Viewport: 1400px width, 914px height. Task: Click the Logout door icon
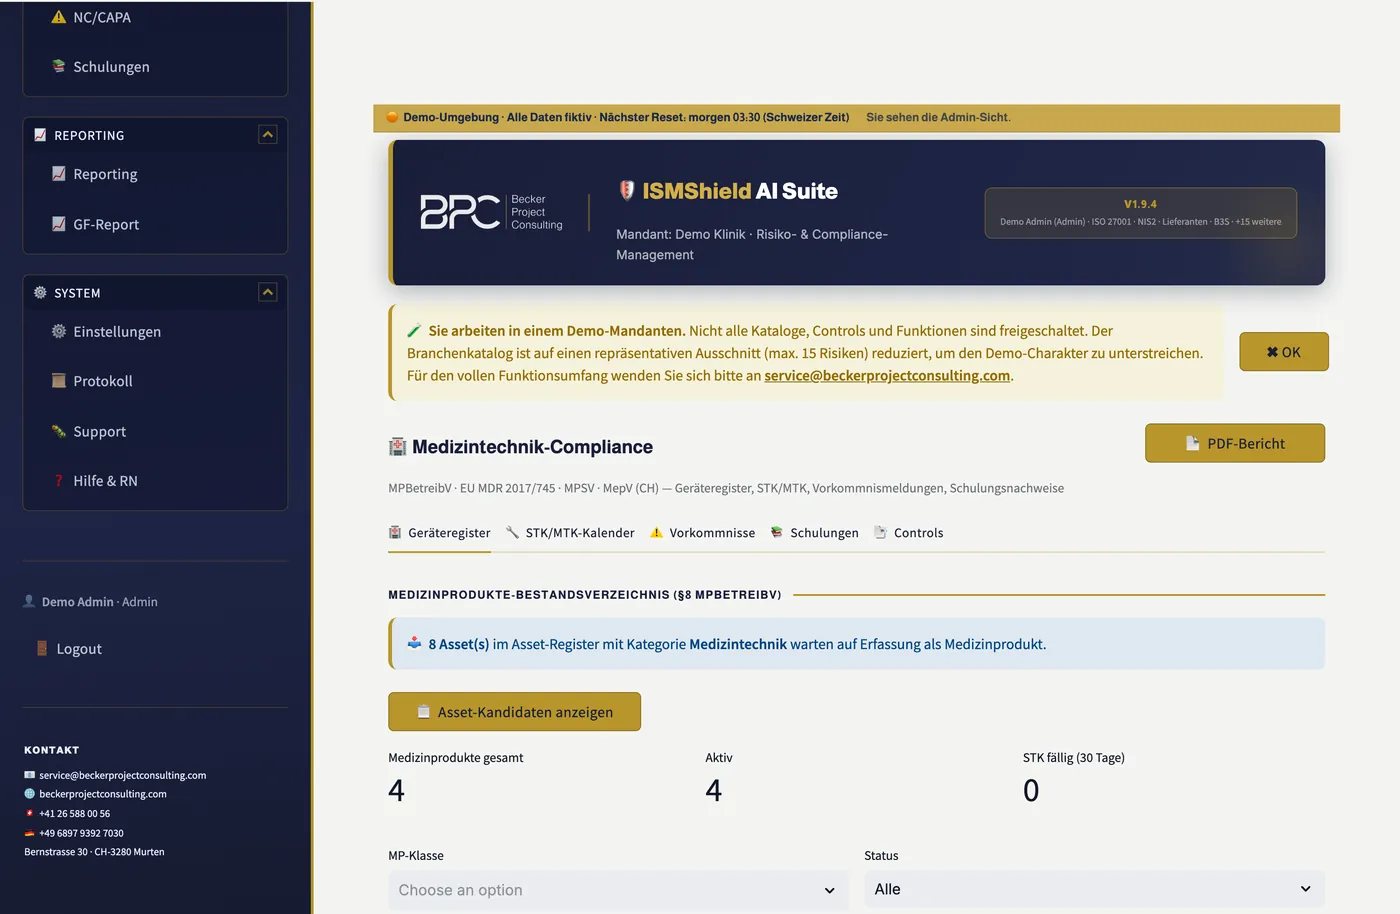[x=42, y=648]
